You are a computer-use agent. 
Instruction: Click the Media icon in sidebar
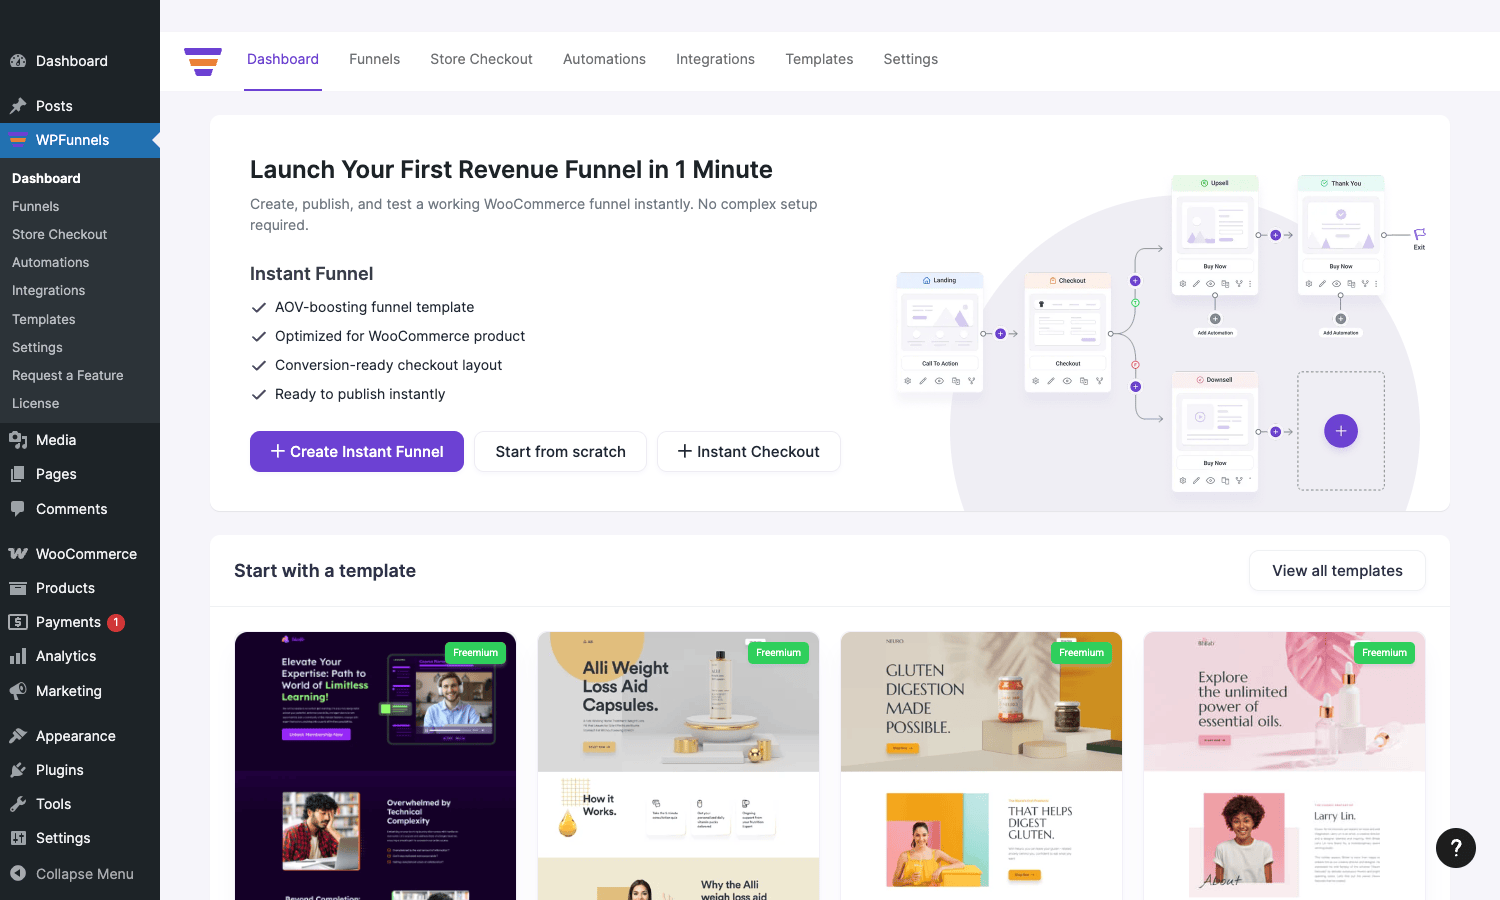18,440
